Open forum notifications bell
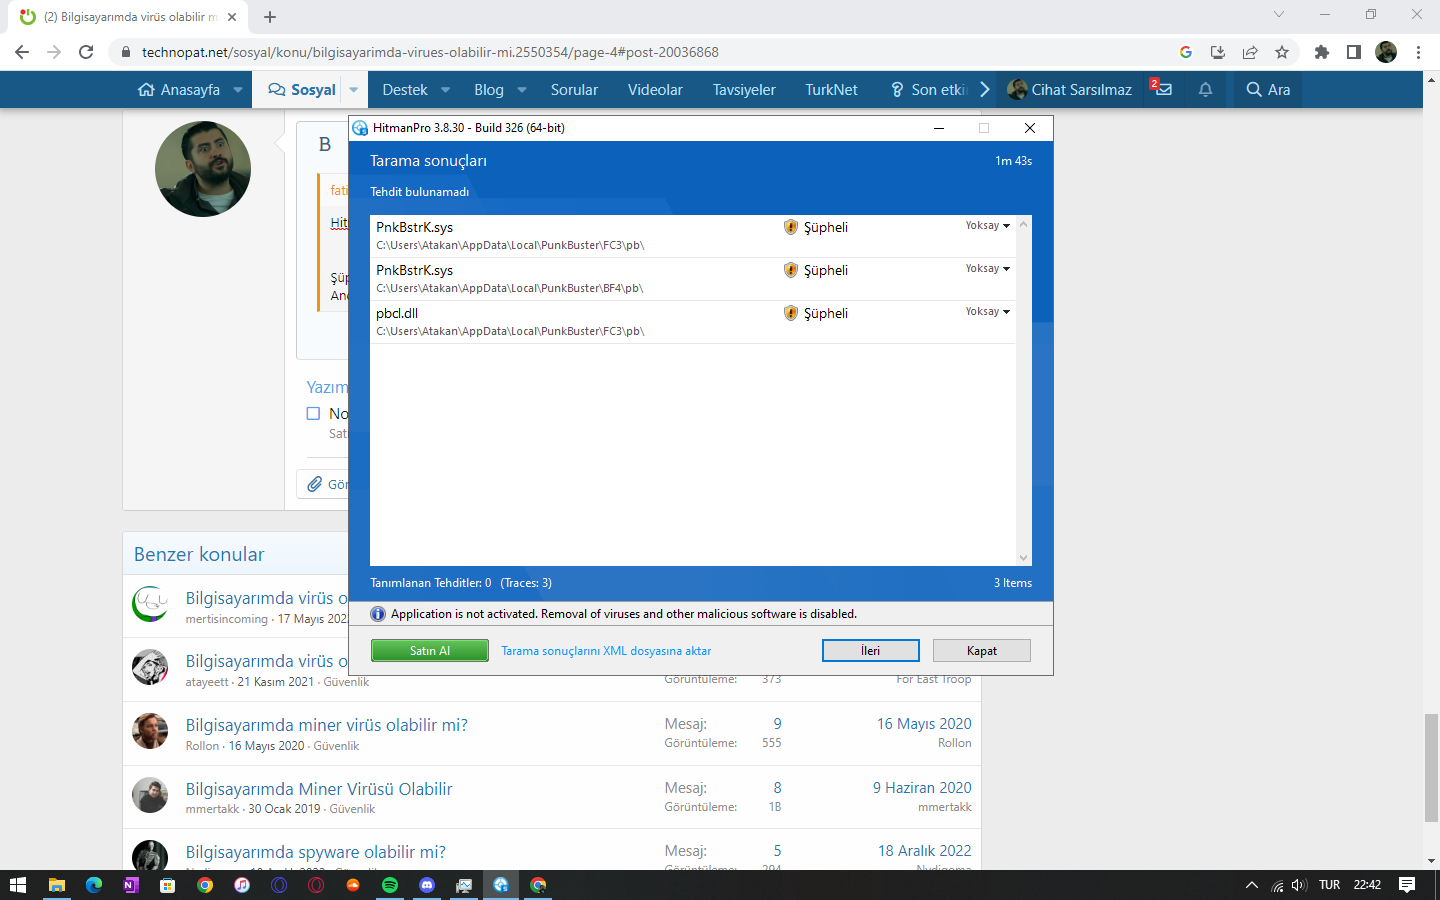 coord(1205,89)
